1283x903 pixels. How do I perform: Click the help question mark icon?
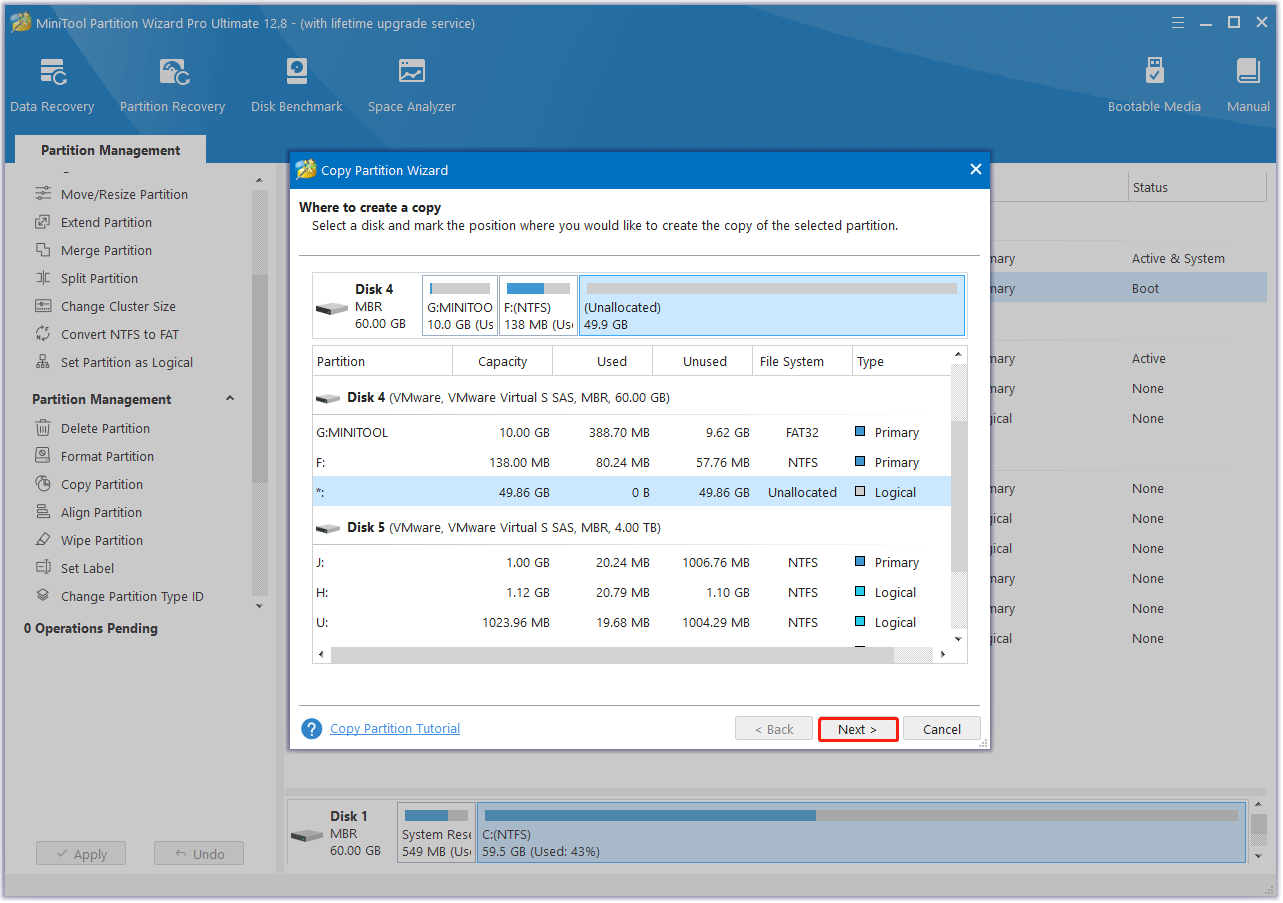312,729
